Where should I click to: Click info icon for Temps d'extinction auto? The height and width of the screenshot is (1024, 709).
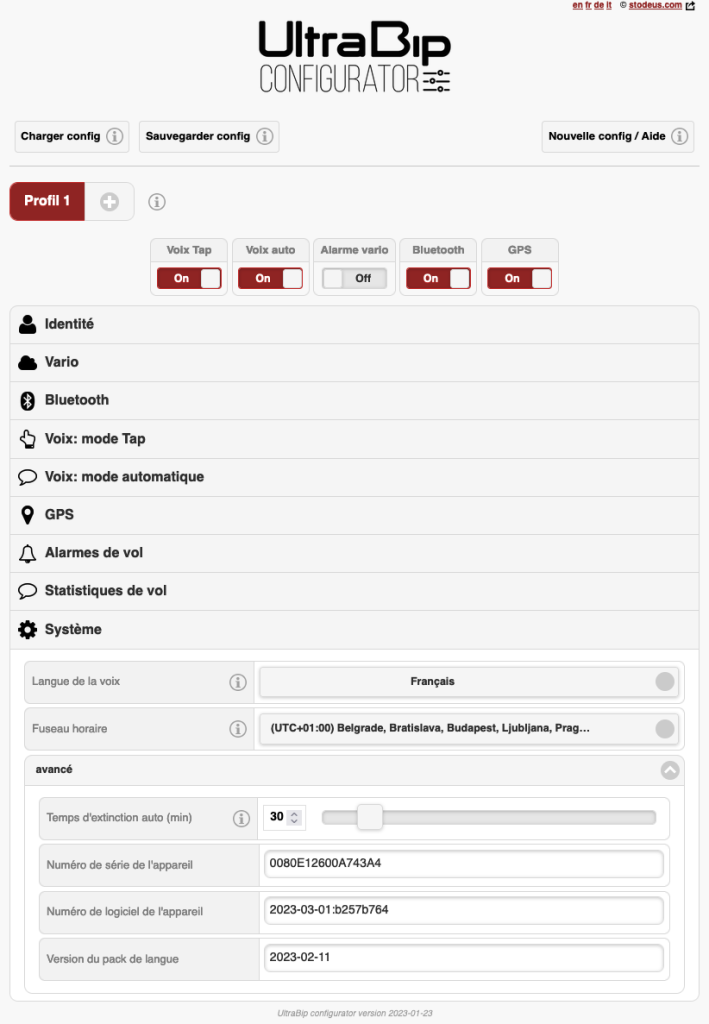coord(241,818)
